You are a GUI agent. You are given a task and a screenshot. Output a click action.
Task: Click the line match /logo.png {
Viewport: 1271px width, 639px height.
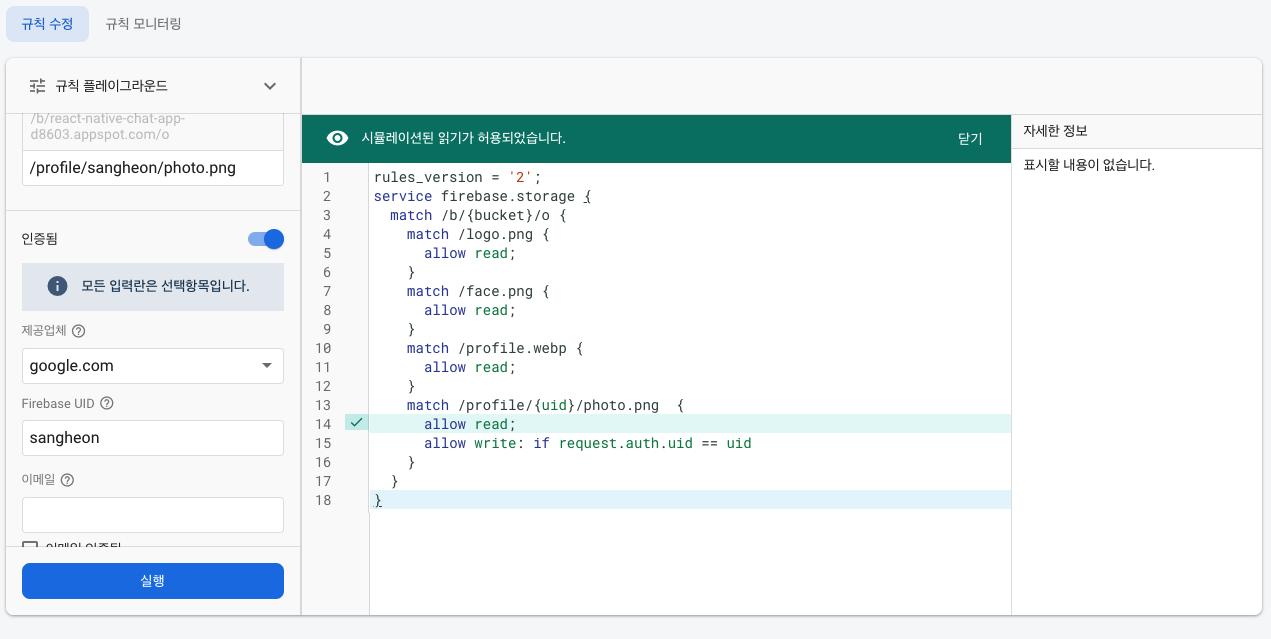pos(478,234)
